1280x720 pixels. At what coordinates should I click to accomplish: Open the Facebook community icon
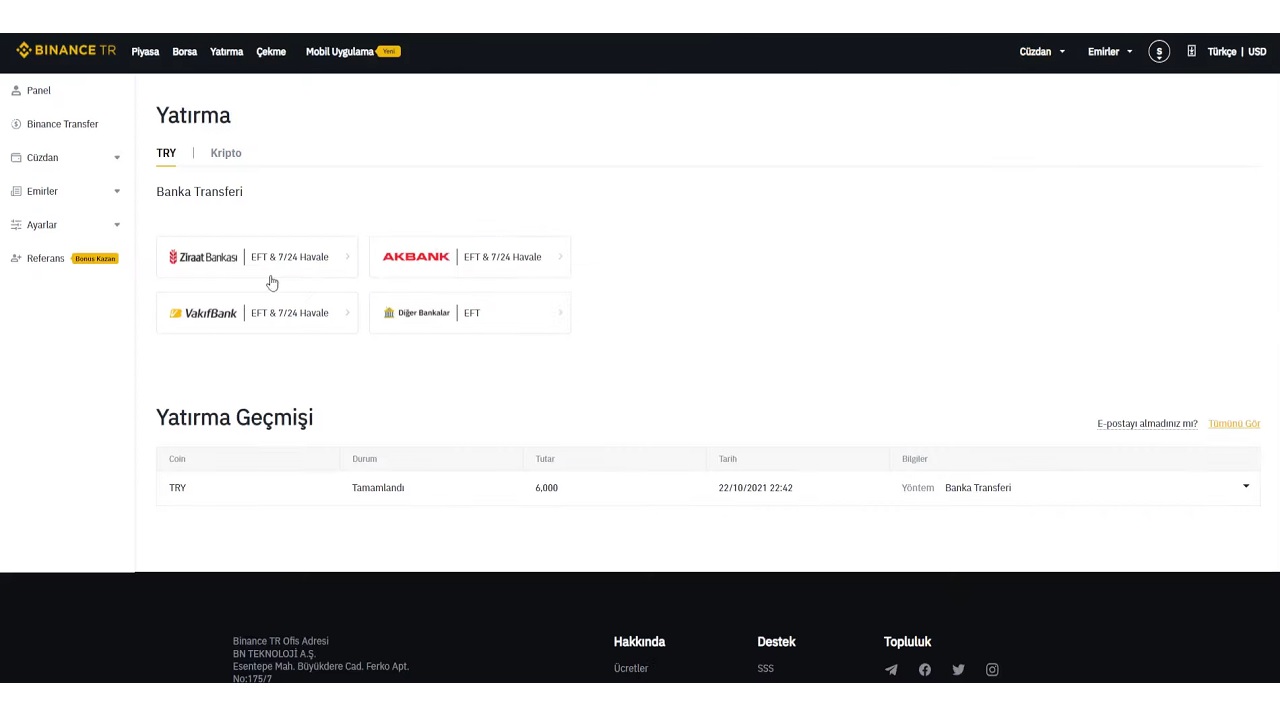click(925, 670)
